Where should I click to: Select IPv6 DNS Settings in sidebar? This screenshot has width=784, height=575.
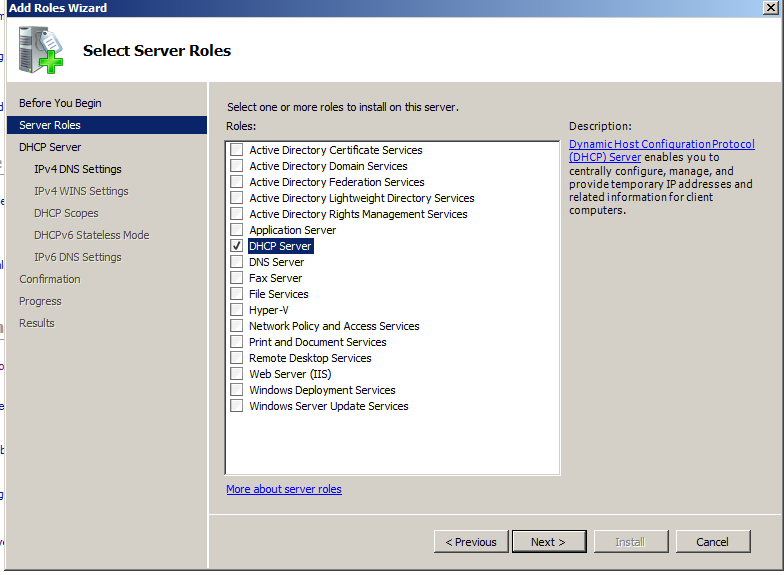pos(78,257)
